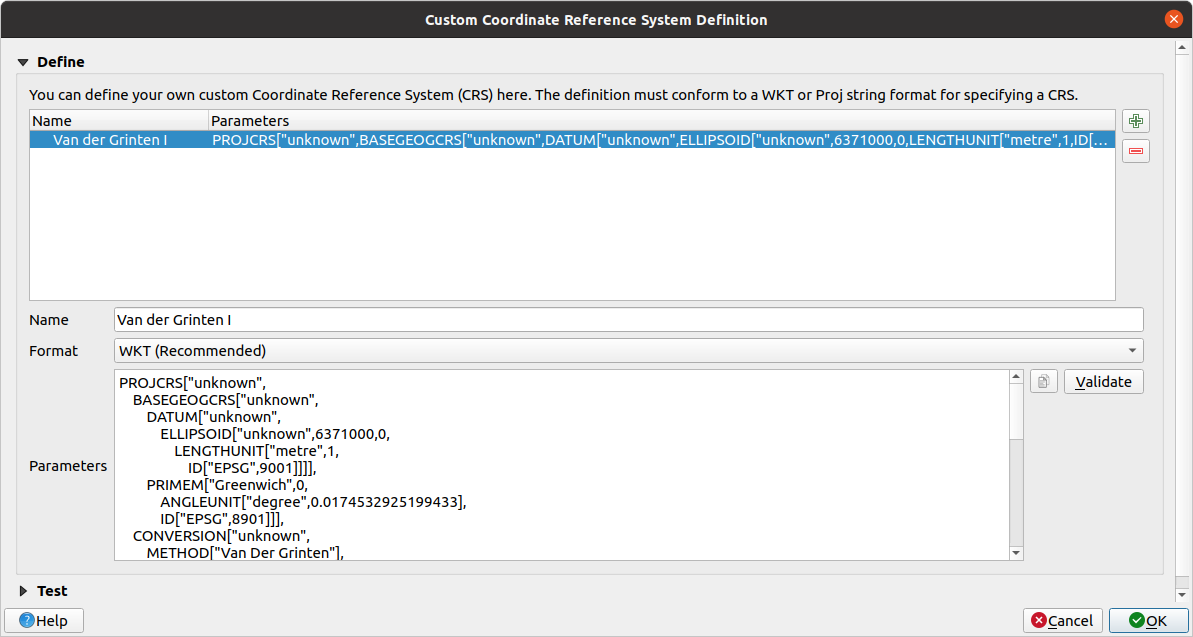The width and height of the screenshot is (1193, 637).
Task: Copy CRS parameters via the clipboard icon
Action: click(x=1043, y=381)
